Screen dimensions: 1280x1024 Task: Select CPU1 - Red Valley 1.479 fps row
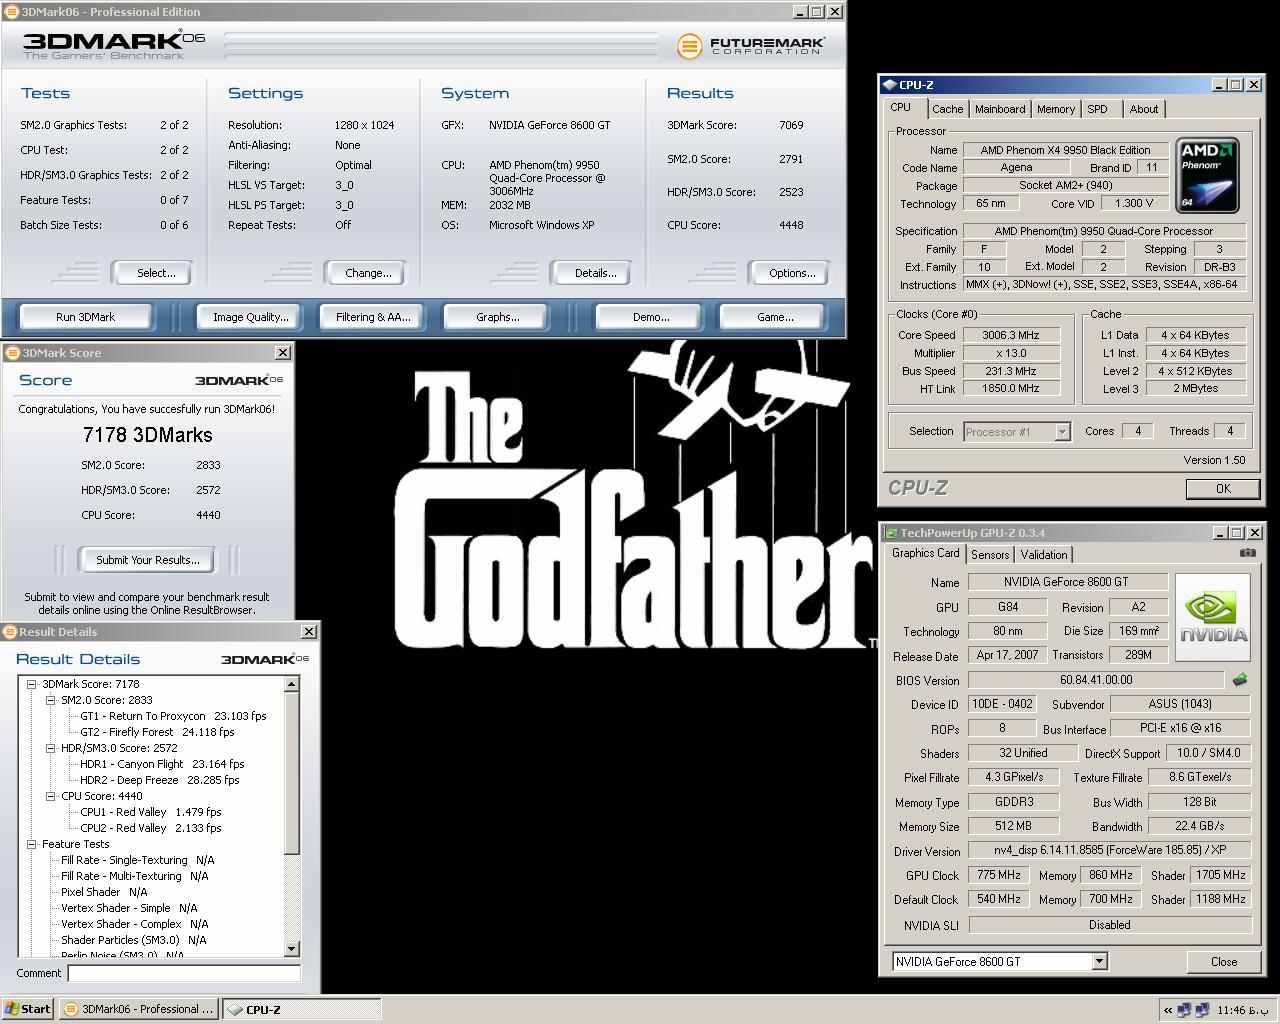click(x=151, y=812)
